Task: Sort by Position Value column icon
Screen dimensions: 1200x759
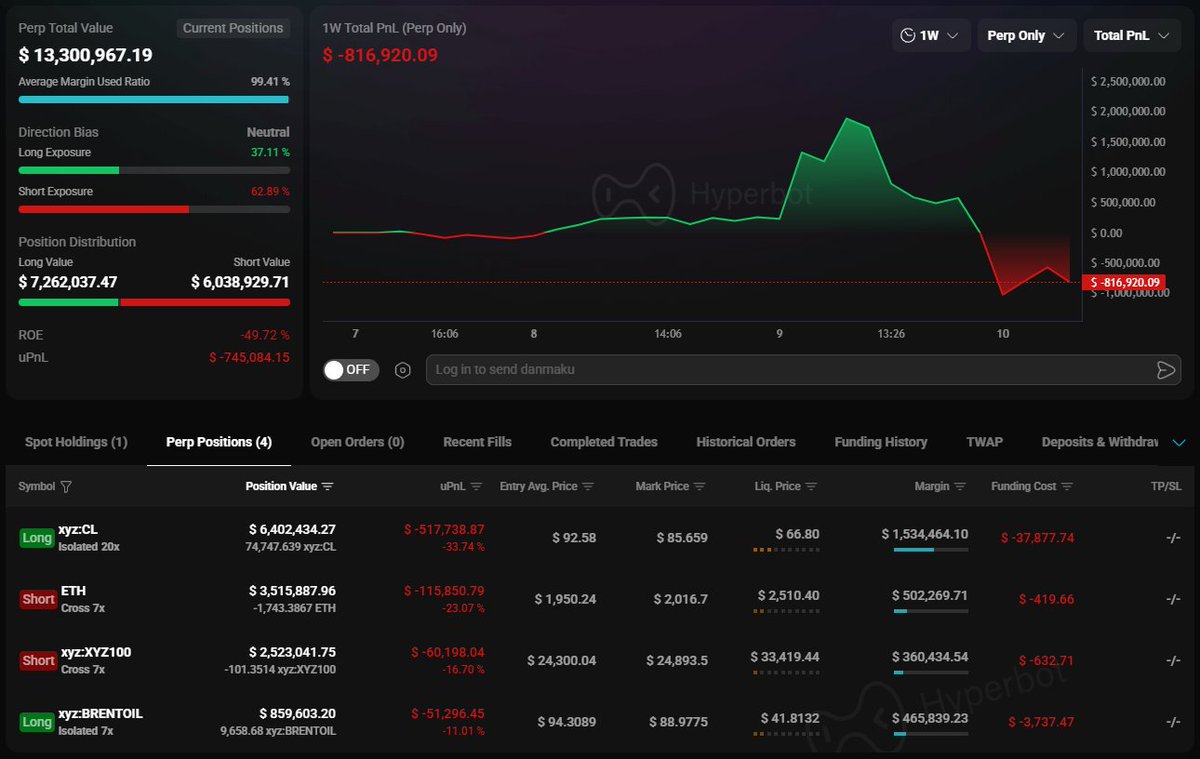Action: point(328,487)
